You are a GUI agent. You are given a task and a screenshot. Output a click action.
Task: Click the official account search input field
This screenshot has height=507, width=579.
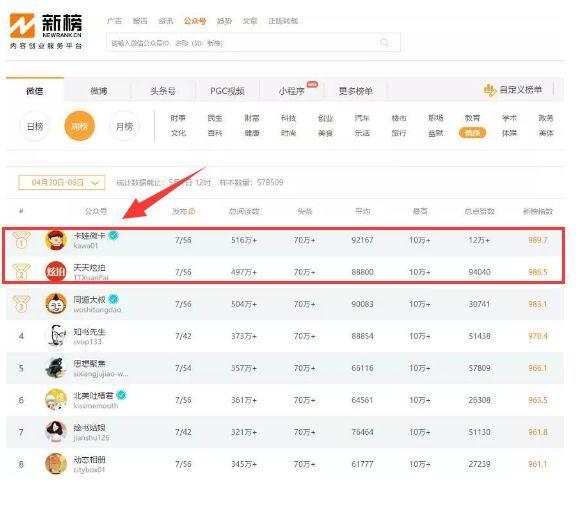click(x=253, y=42)
